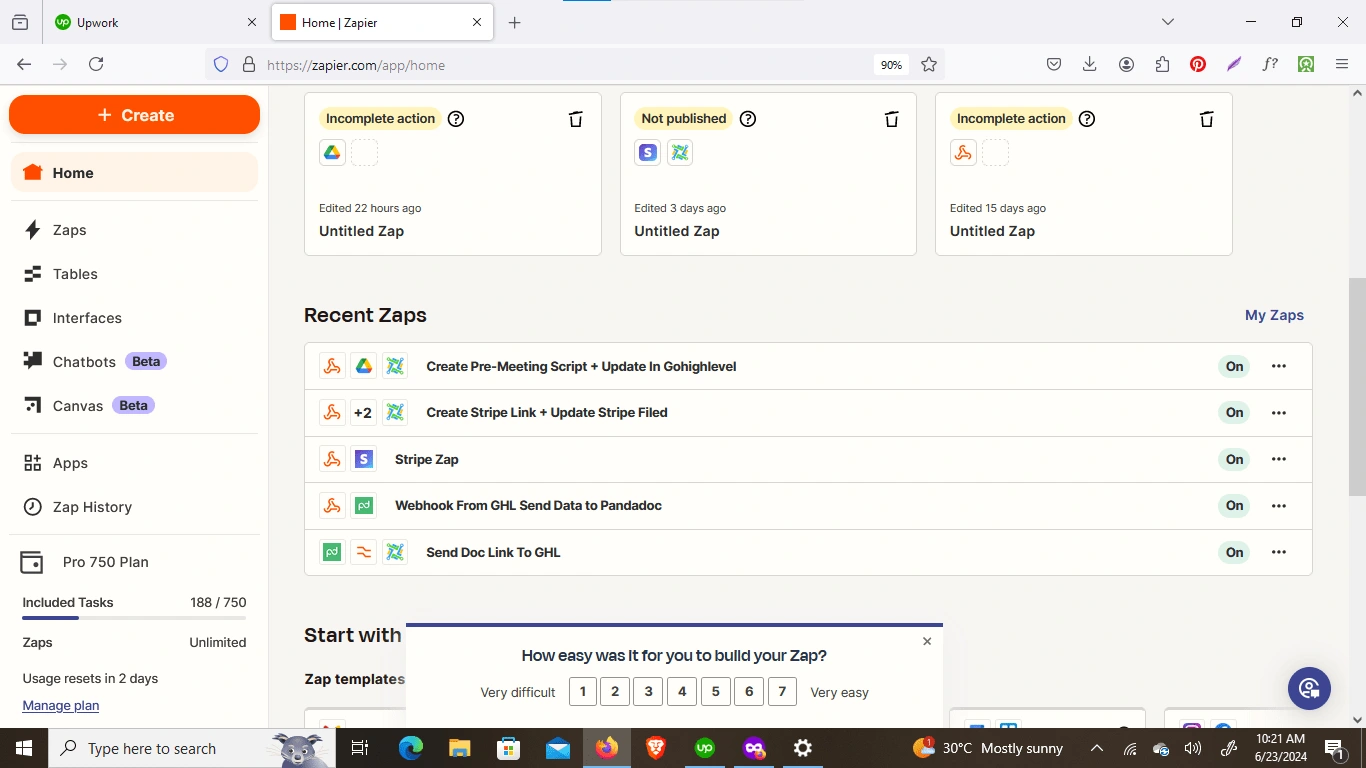Open Chatbots Beta section
Image resolution: width=1366 pixels, height=768 pixels.
click(x=134, y=361)
